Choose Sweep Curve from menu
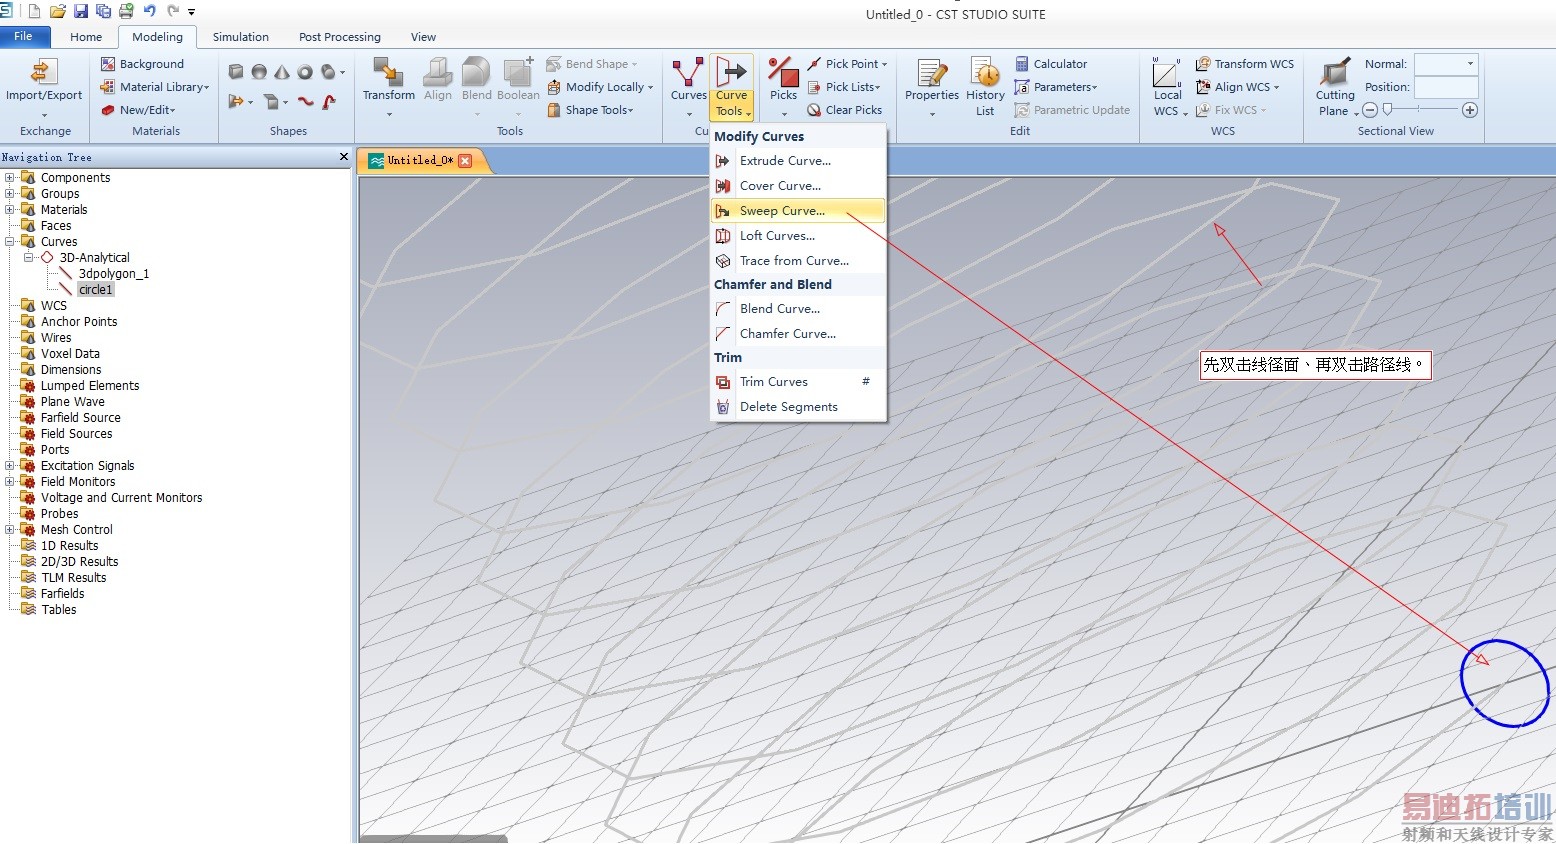The image size is (1556, 844). (x=798, y=211)
